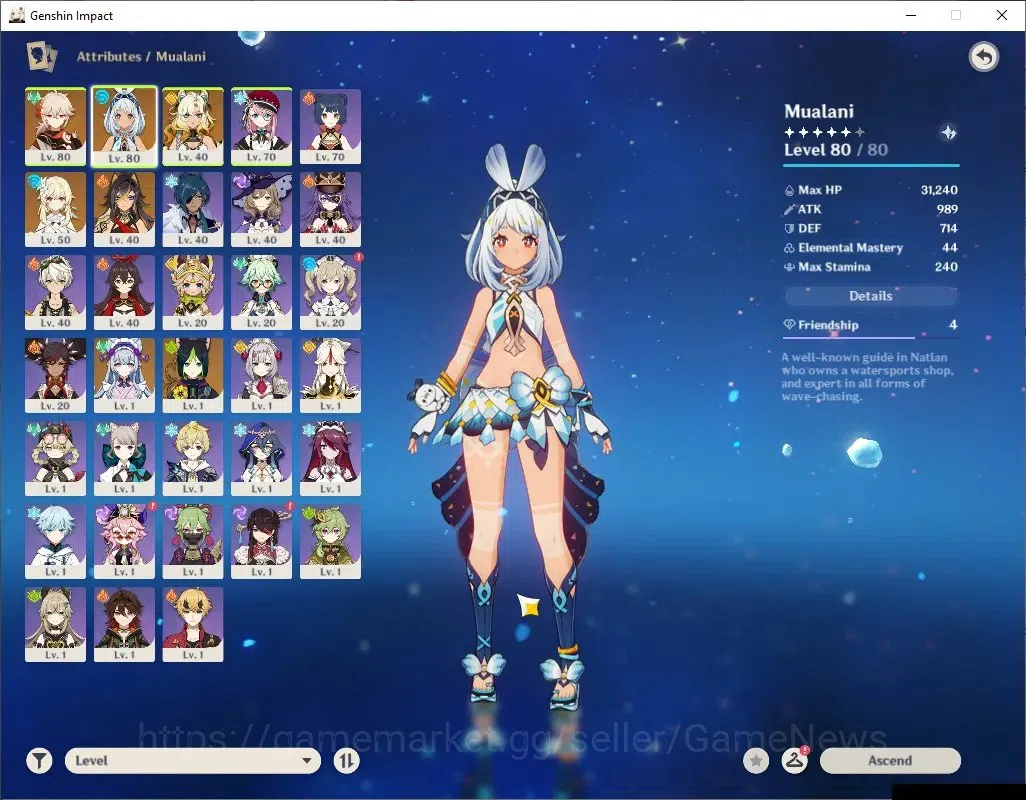Select Xiangling portrait at Lv. 70

pos(330,126)
